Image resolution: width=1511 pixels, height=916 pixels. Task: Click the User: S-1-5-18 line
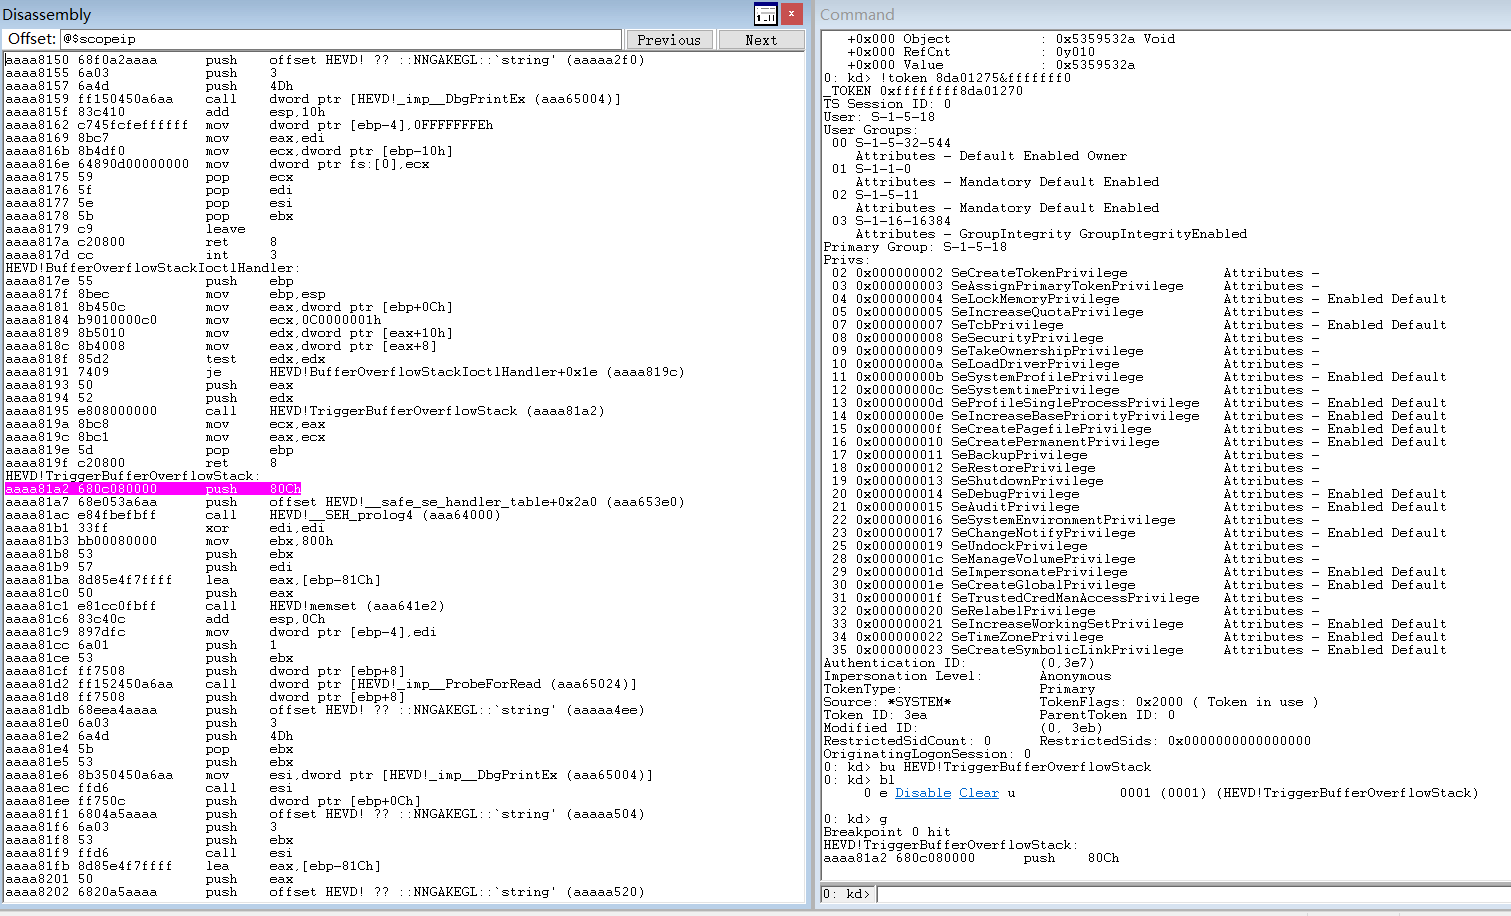point(879,117)
